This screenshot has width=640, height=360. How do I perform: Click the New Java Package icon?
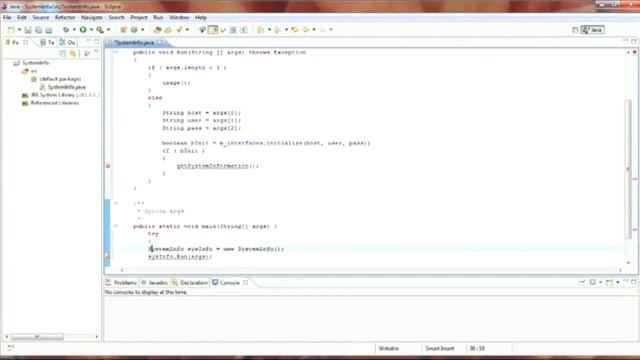coord(123,30)
